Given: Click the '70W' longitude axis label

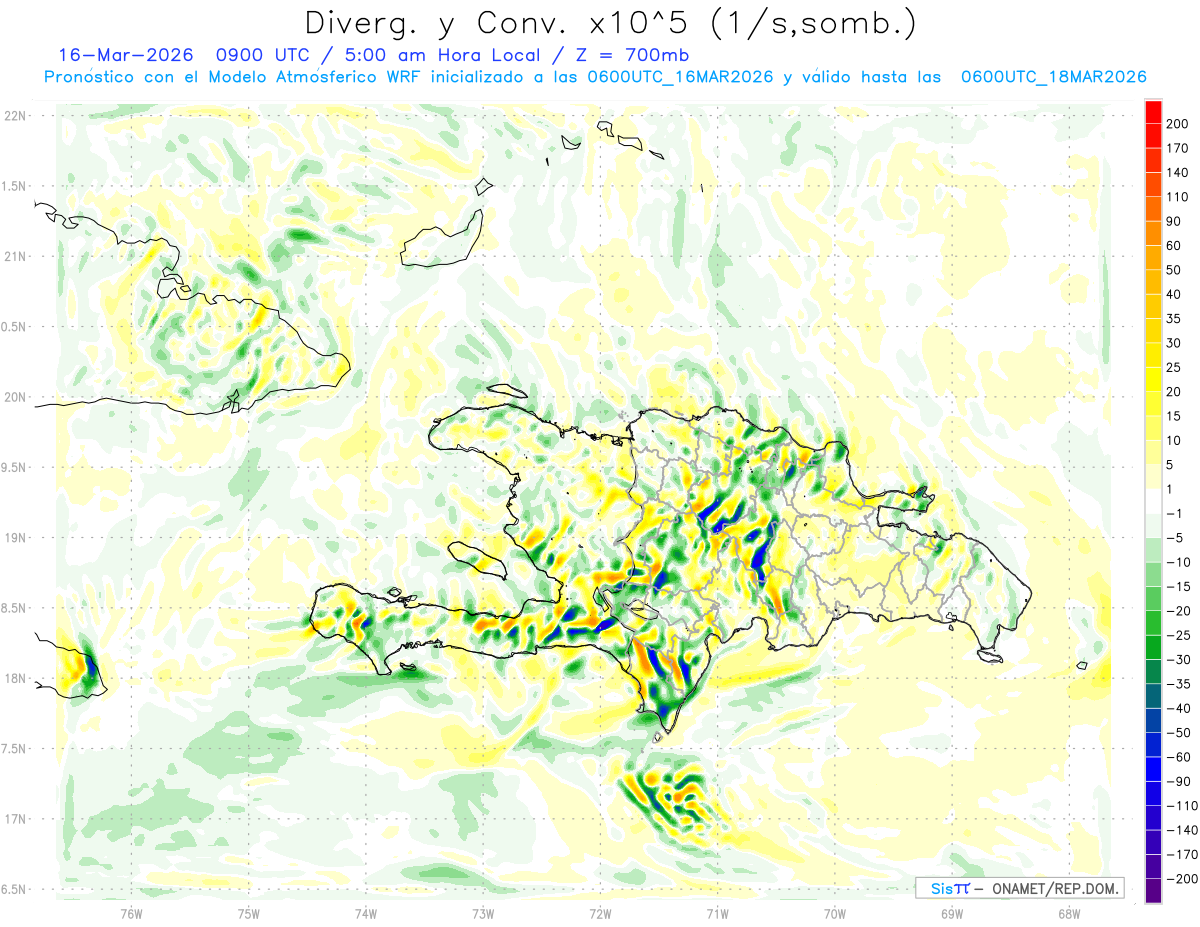Looking at the screenshot, I should pos(835,912).
